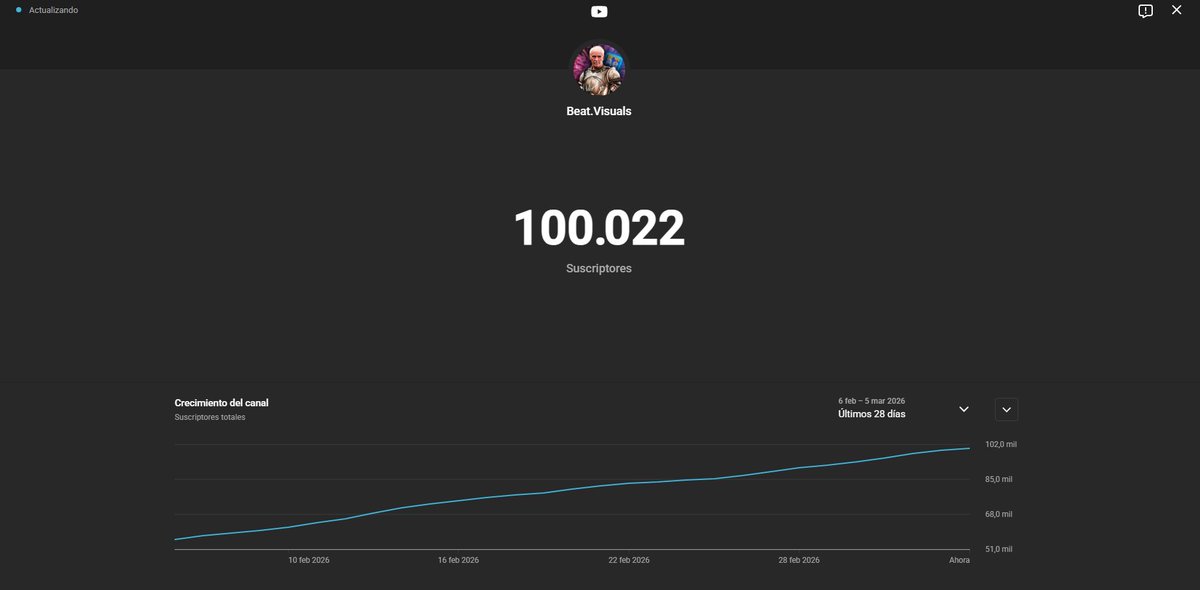Click the 102,0 mil axis value

(1000, 444)
